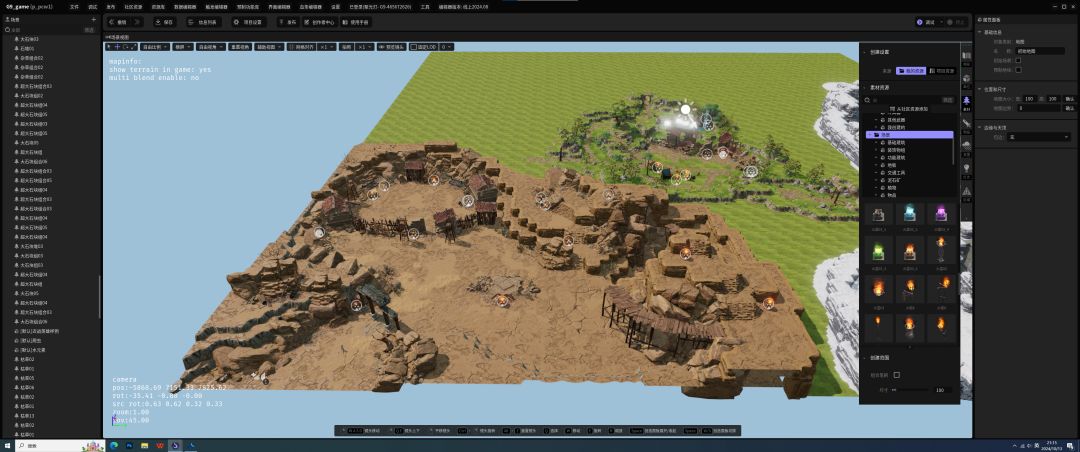Click the redo forward arrow
Image resolution: width=1080 pixels, height=452 pixels.
click(x=137, y=22)
